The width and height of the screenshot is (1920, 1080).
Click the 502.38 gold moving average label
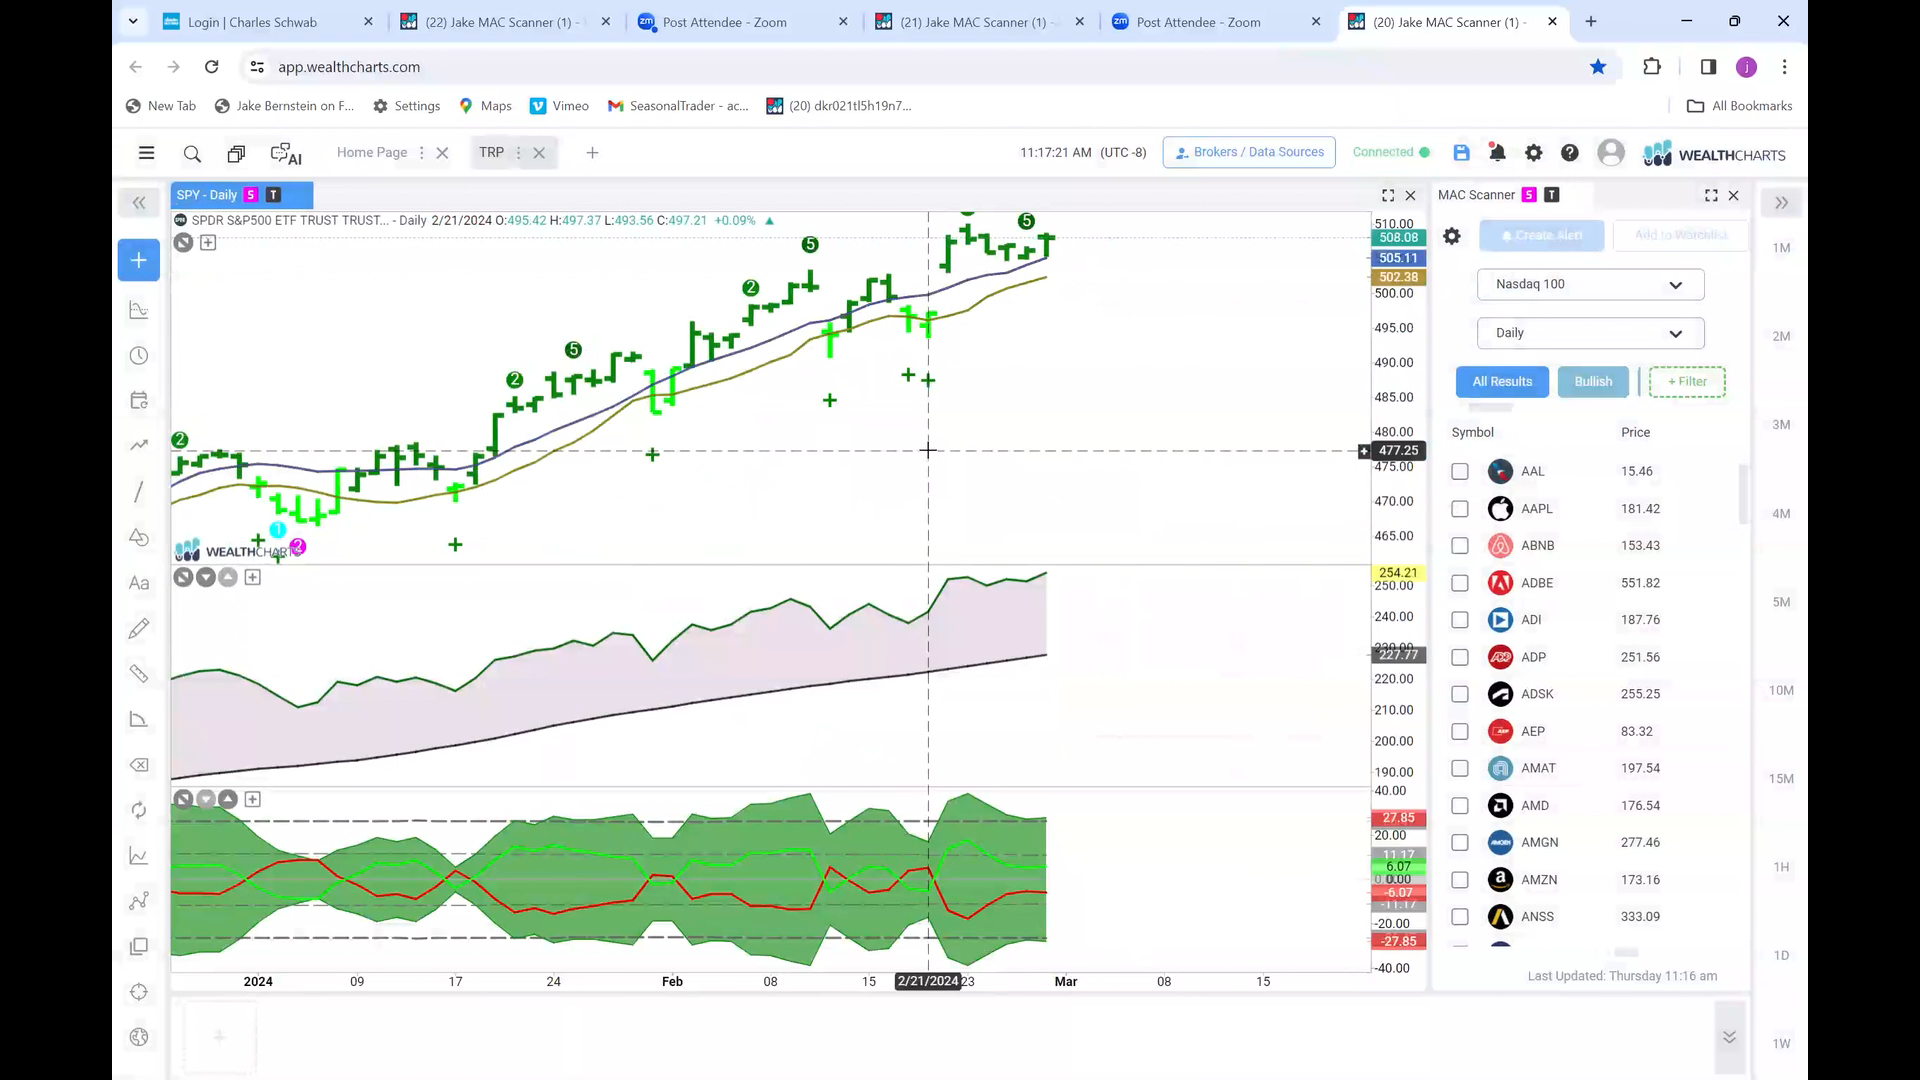1398,278
